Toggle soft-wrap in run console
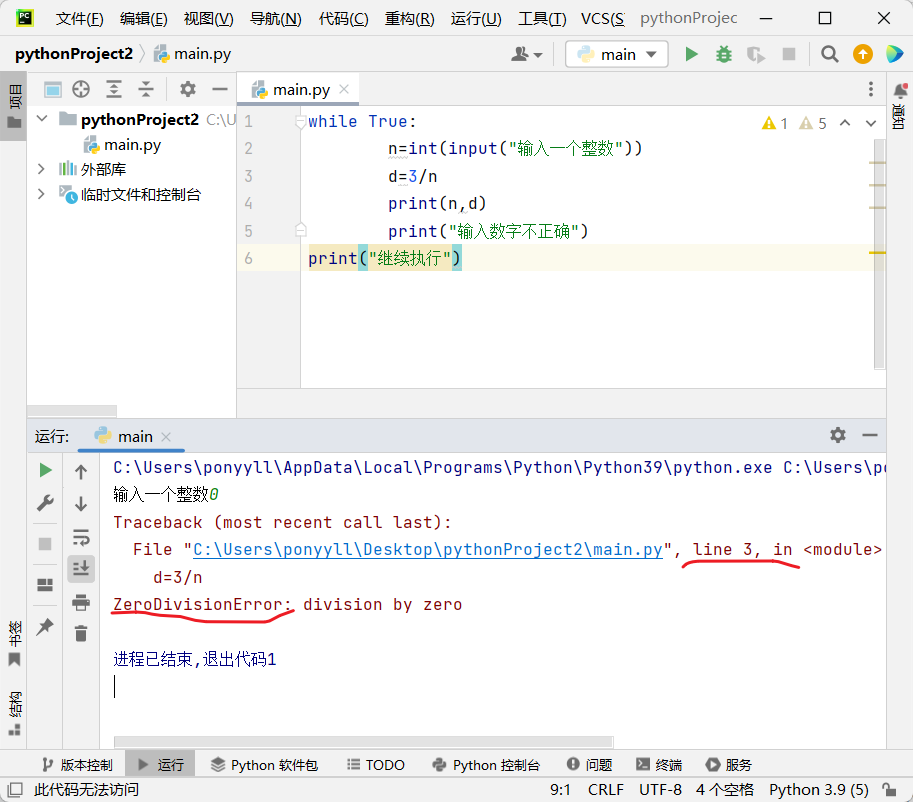Viewport: 913px width, 802px height. click(81, 536)
